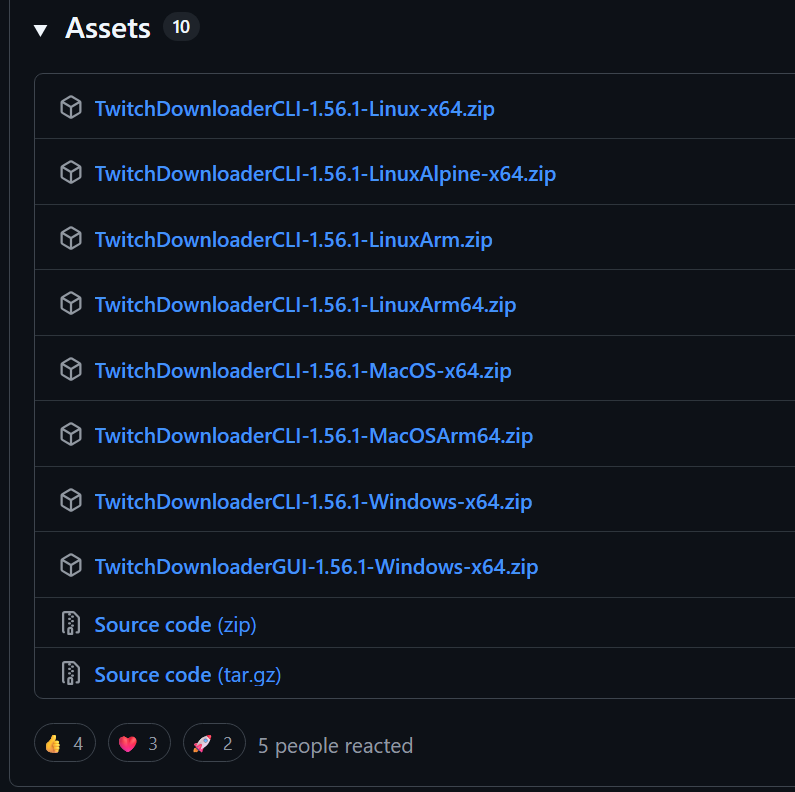Toggle the heart reaction
Image resolution: width=795 pixels, height=792 pixels.
click(139, 744)
